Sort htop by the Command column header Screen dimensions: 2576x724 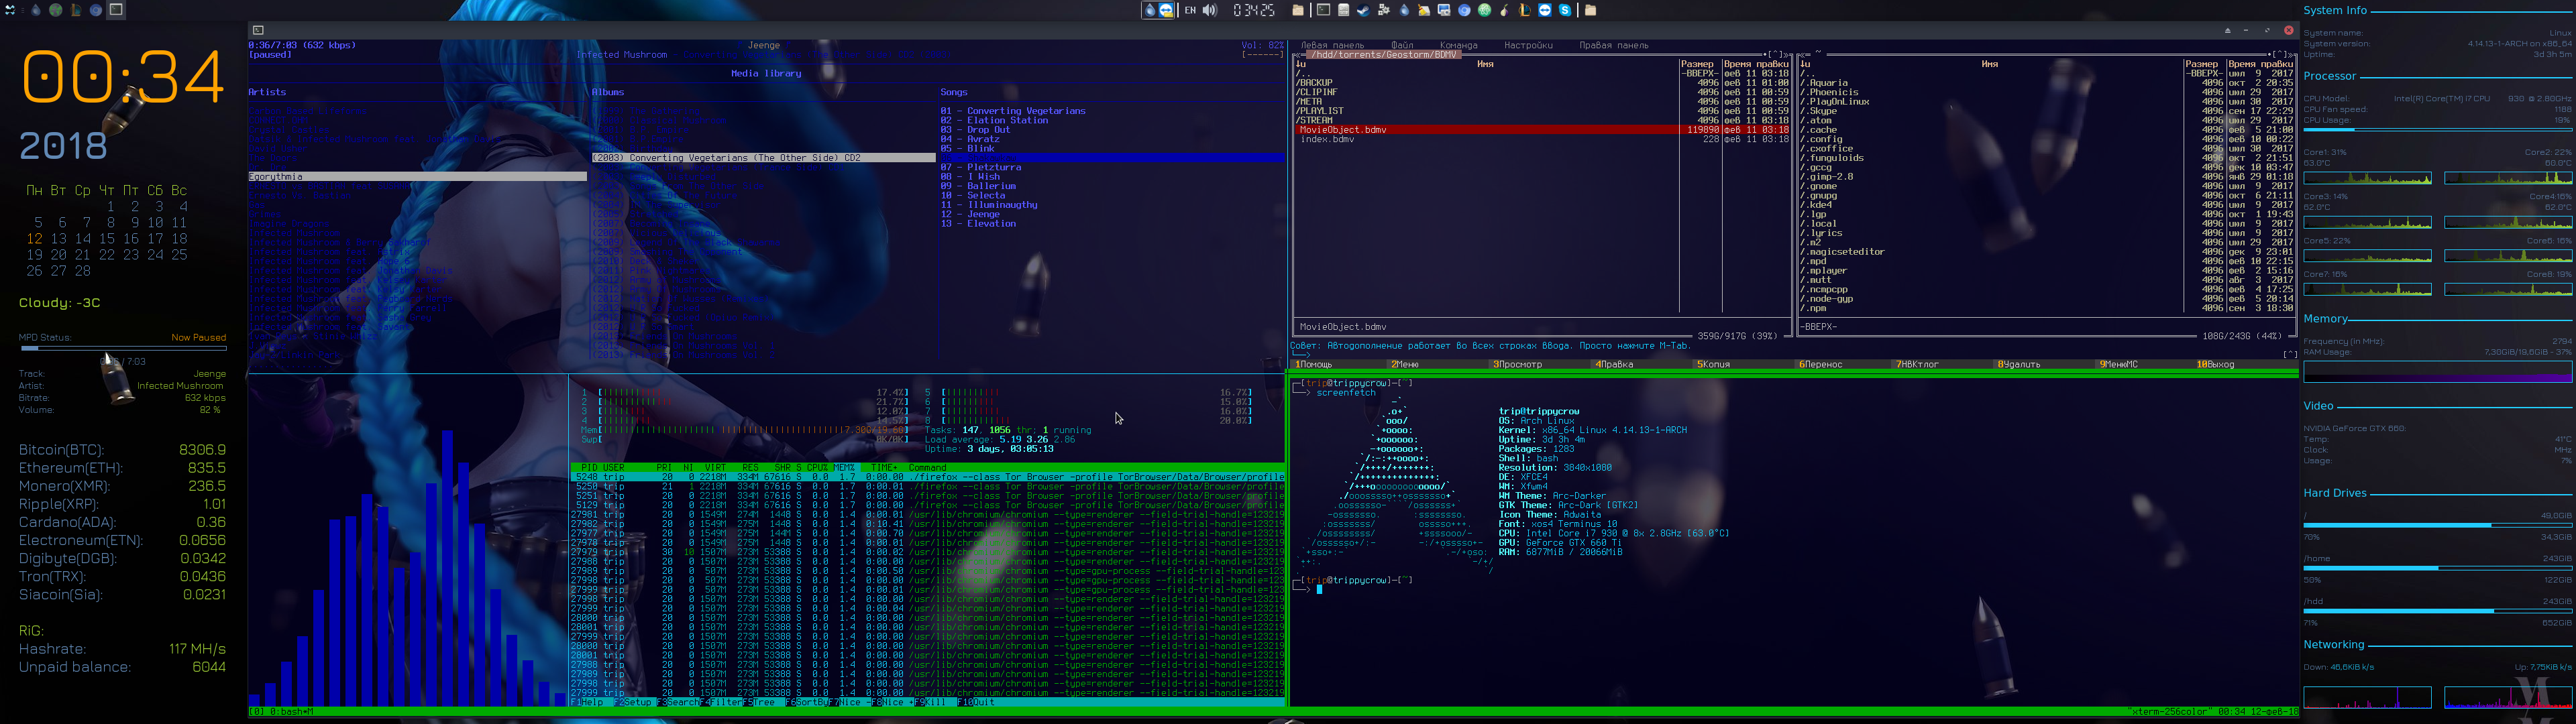[x=927, y=467]
